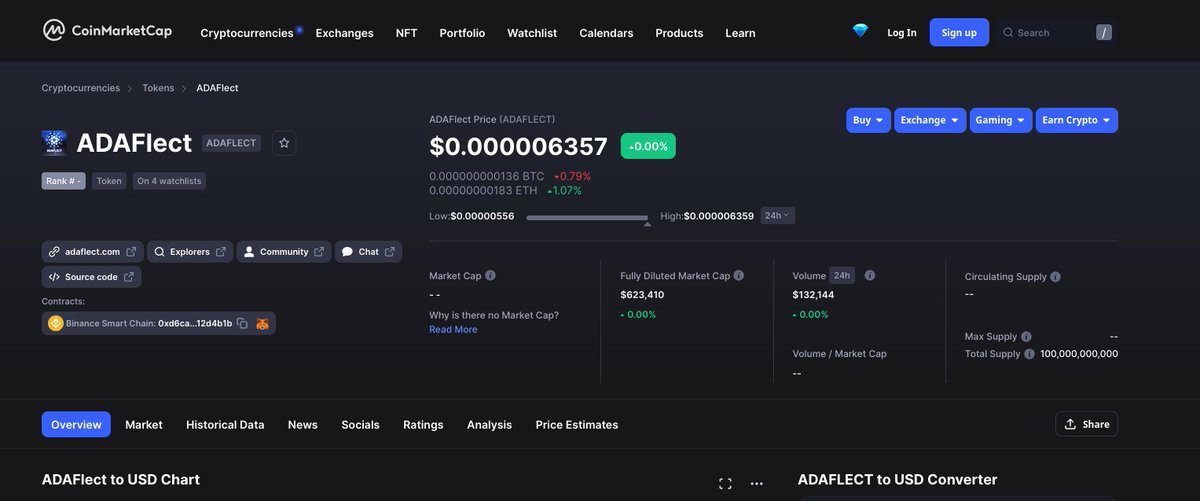1200x501 pixels.
Task: Open the CoinMarketCap home logo
Action: click(107, 31)
